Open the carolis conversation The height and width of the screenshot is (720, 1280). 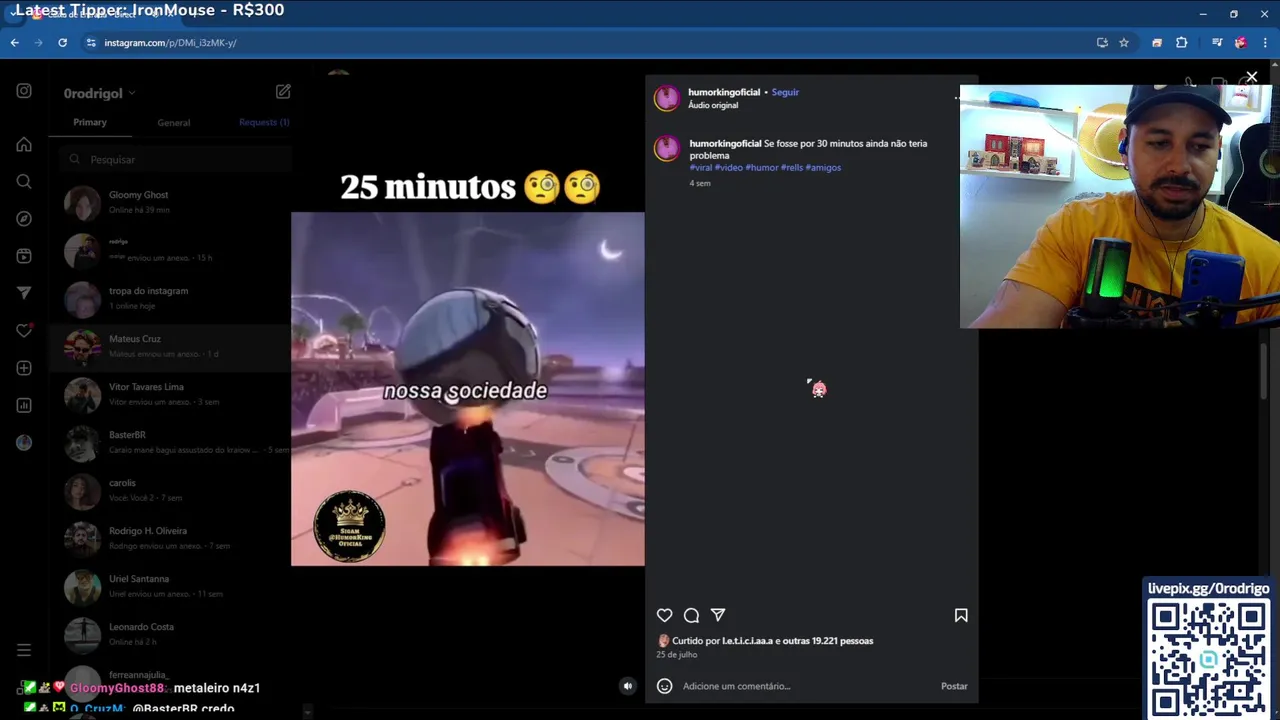tap(172, 490)
